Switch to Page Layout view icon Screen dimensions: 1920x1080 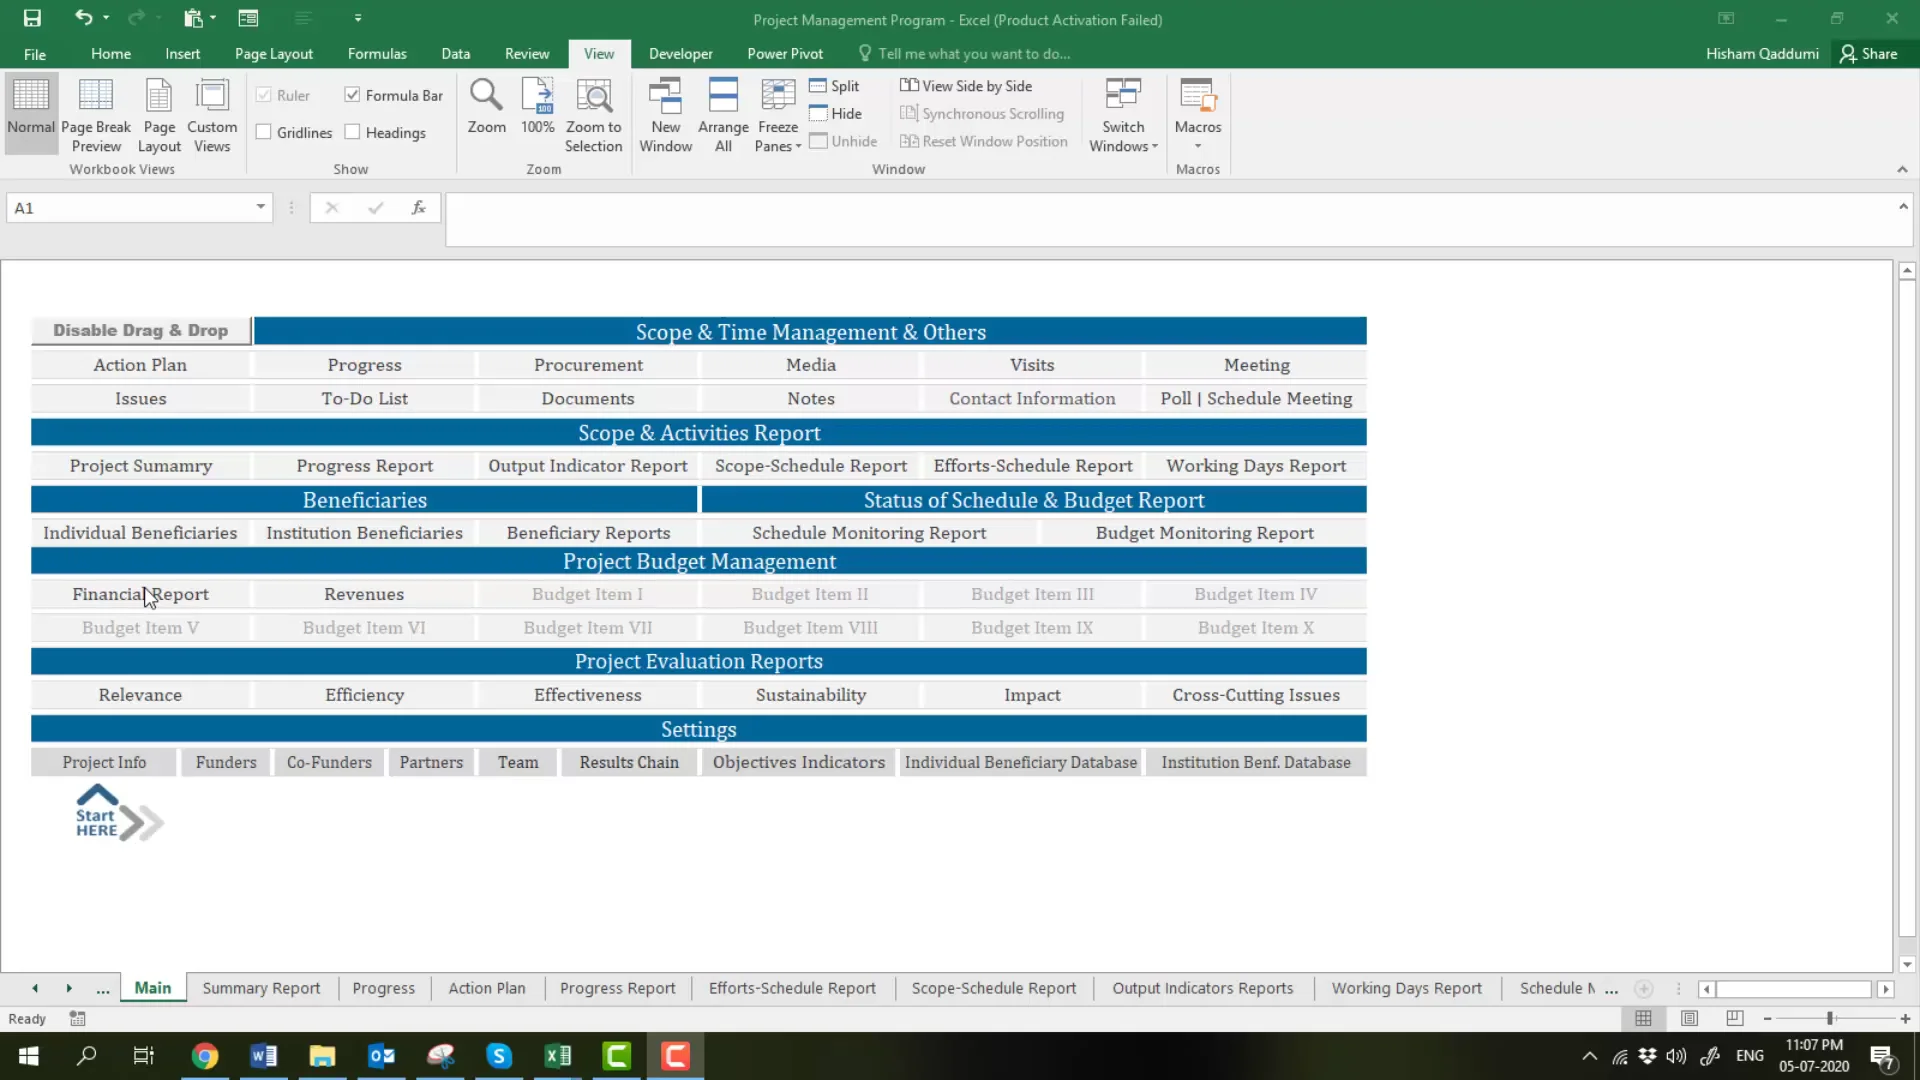point(159,114)
